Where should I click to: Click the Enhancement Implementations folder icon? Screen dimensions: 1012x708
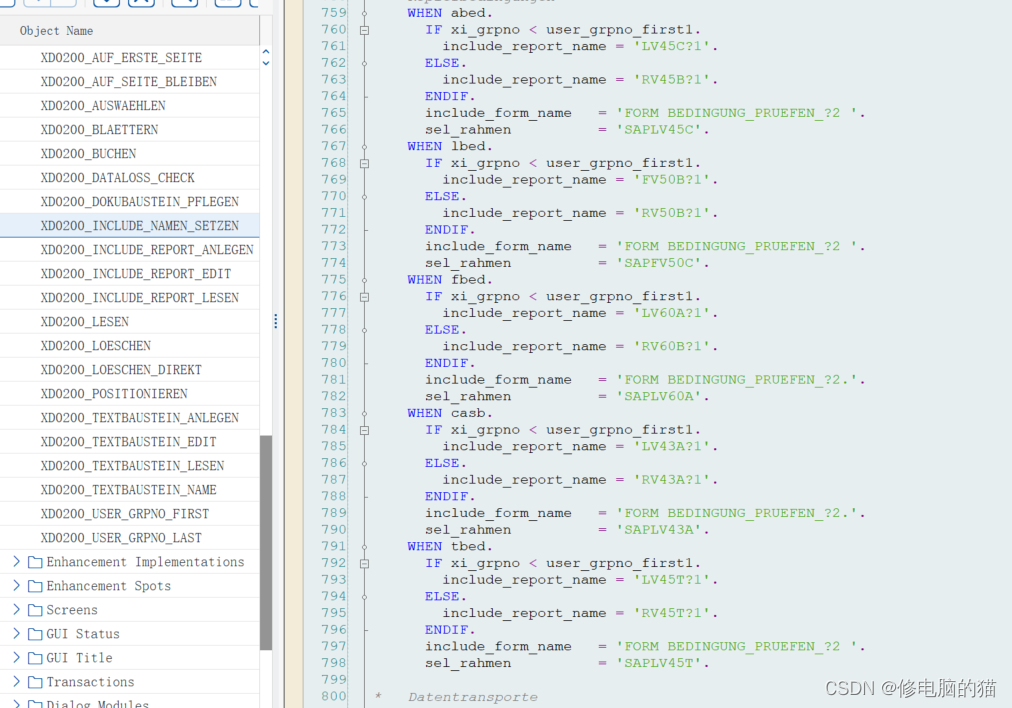pos(35,562)
